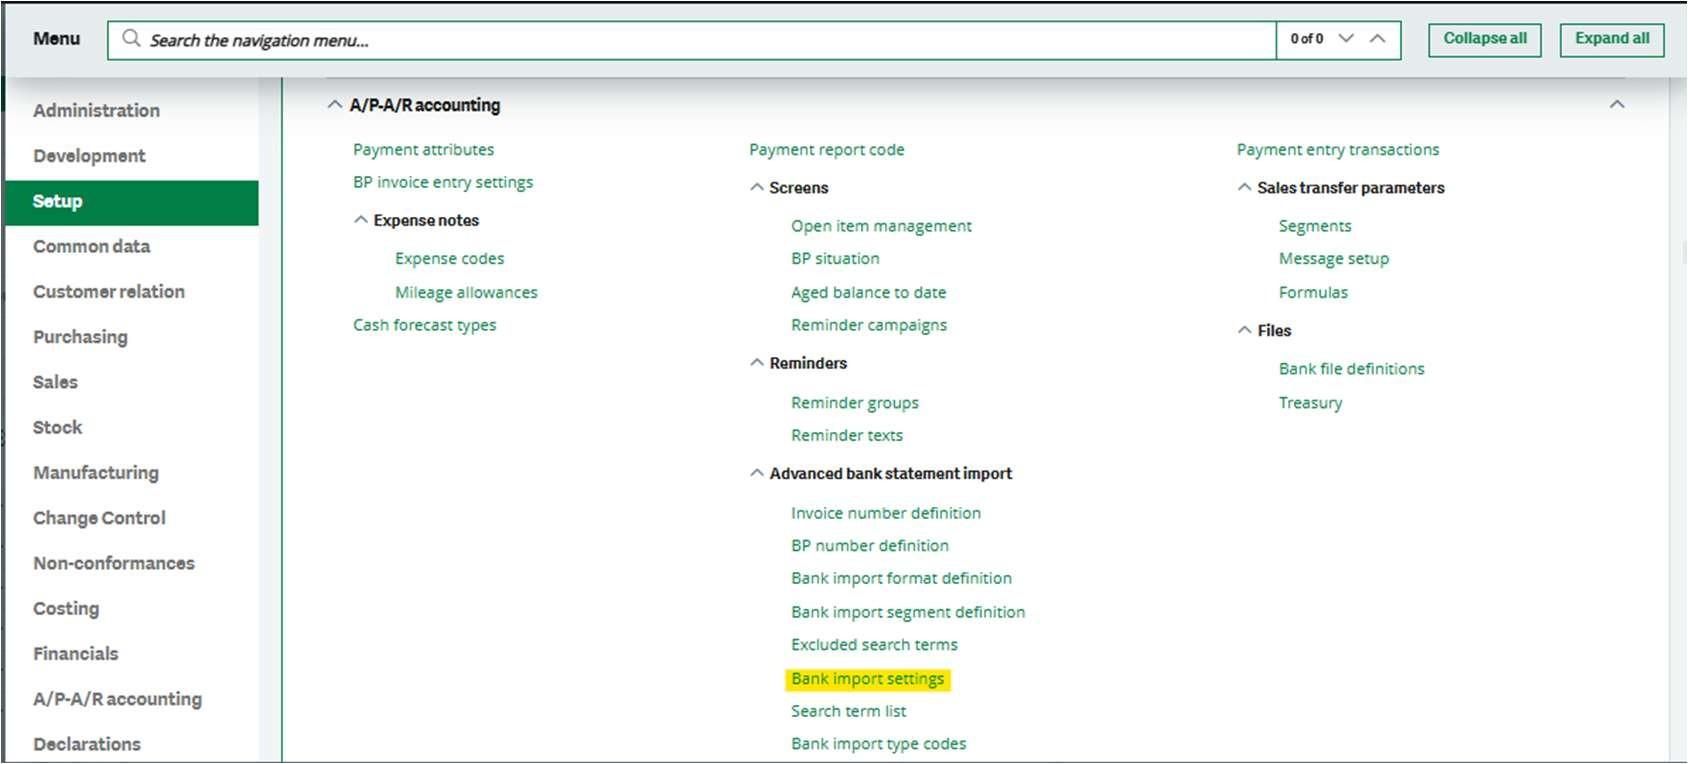The width and height of the screenshot is (1688, 764).
Task: Collapse Advanced bank statement import group
Action: 757,474
